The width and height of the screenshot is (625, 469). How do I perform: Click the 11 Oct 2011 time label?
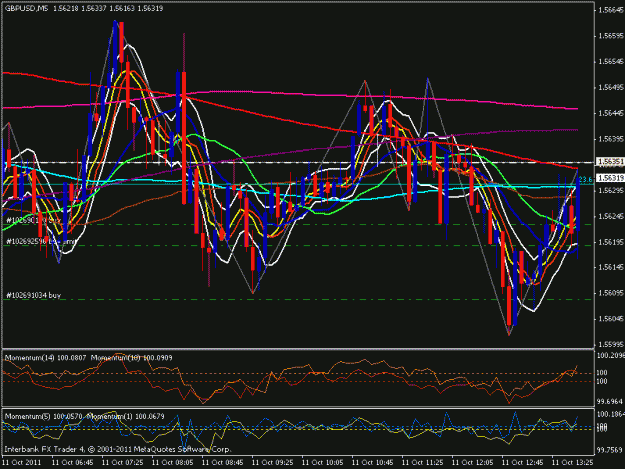[x=22, y=463]
